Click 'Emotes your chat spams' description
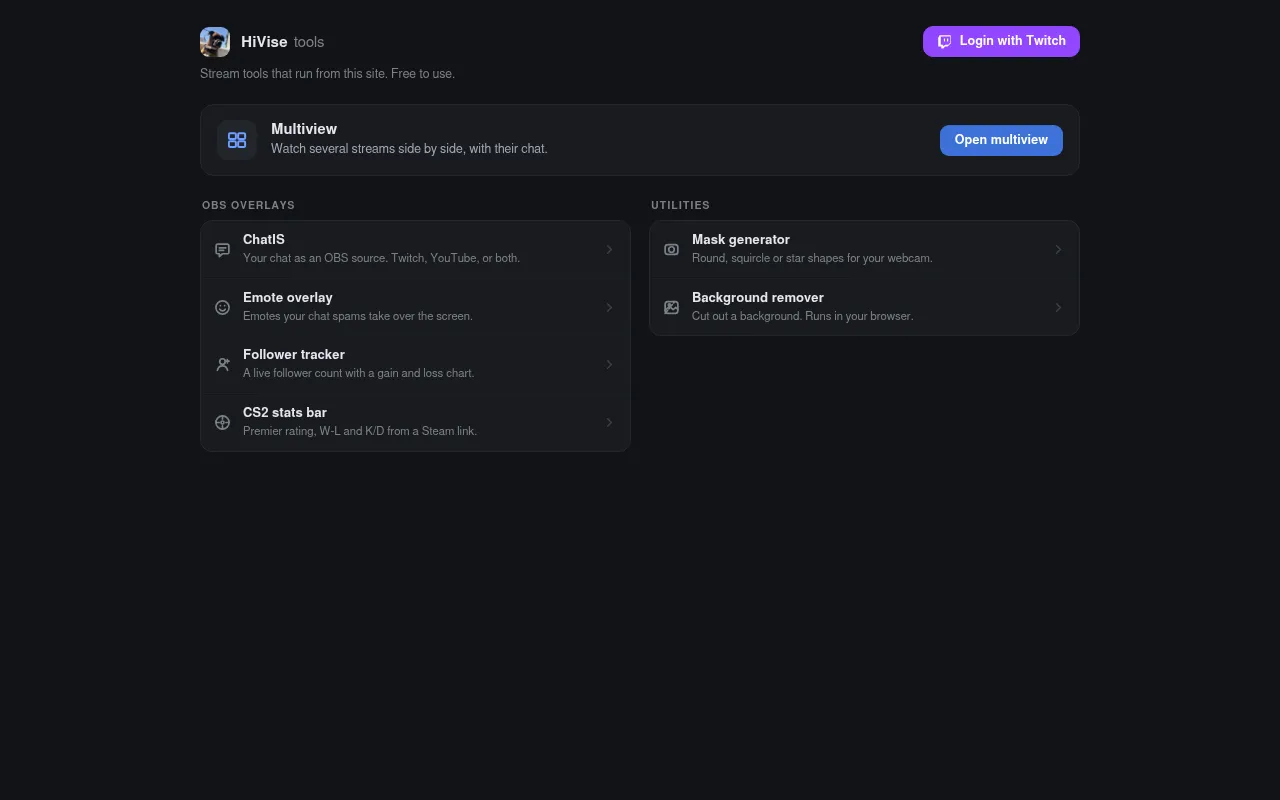 pyautogui.click(x=358, y=316)
